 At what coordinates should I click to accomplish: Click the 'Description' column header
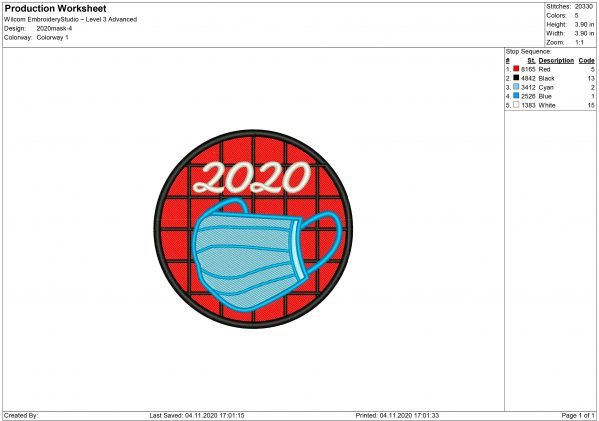(556, 60)
